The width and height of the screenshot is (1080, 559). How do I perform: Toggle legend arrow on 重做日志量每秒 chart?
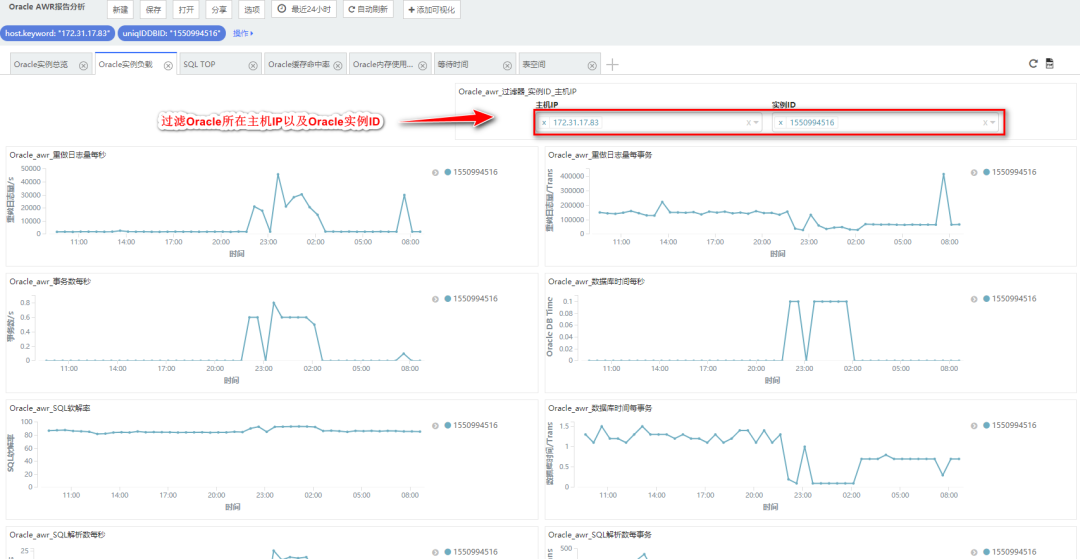[x=435, y=172]
